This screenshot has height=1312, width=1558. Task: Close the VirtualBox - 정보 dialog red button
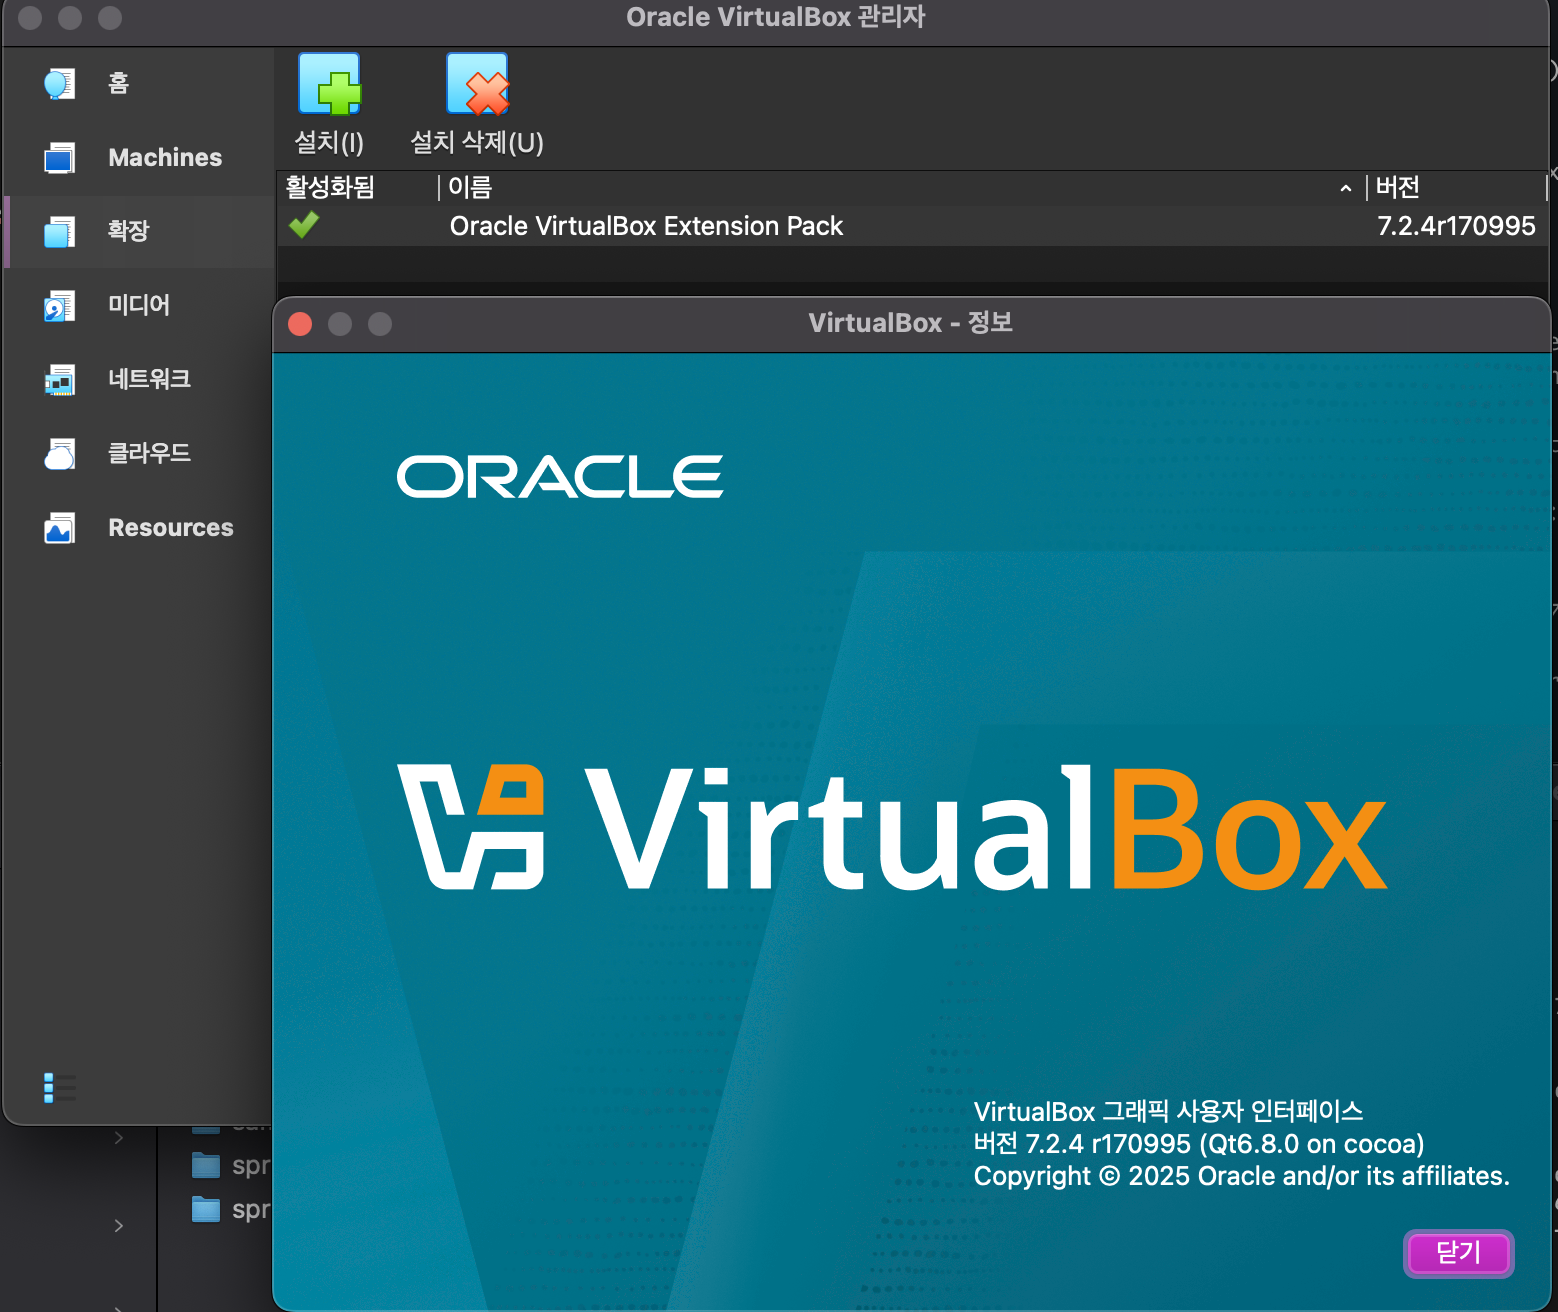coord(300,324)
